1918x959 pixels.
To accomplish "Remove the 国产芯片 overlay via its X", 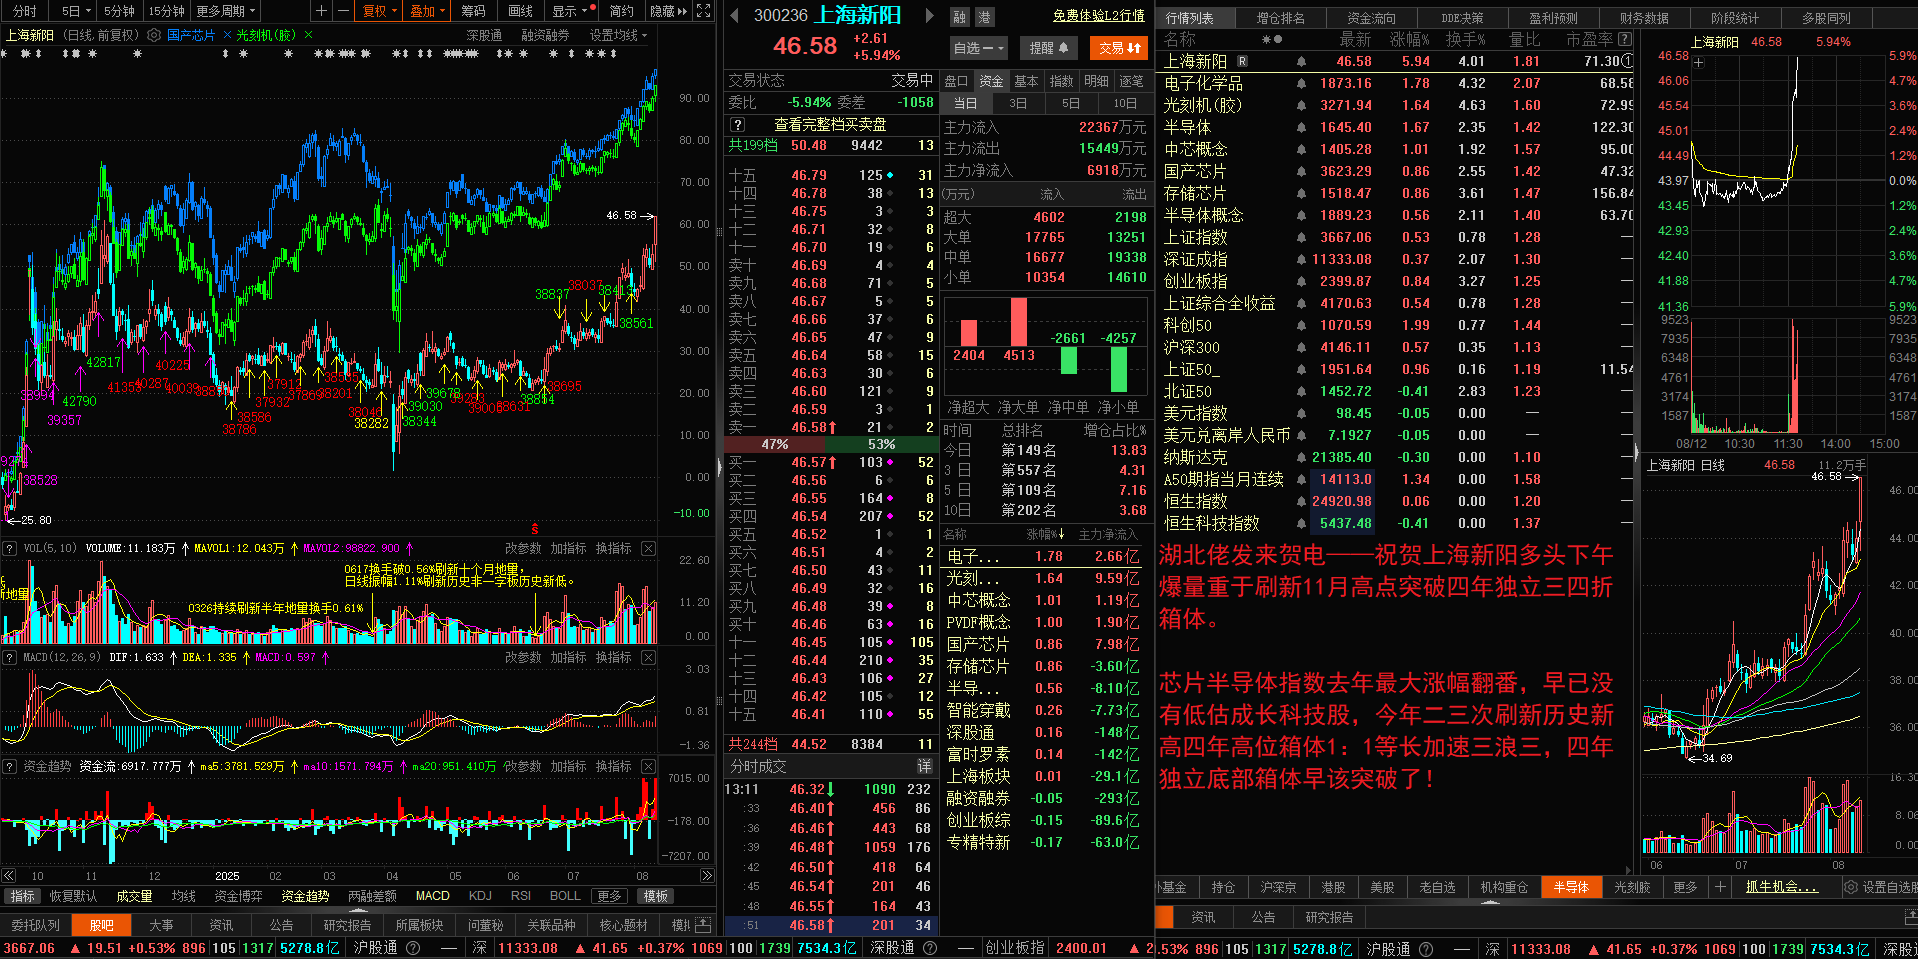I will click(x=227, y=35).
